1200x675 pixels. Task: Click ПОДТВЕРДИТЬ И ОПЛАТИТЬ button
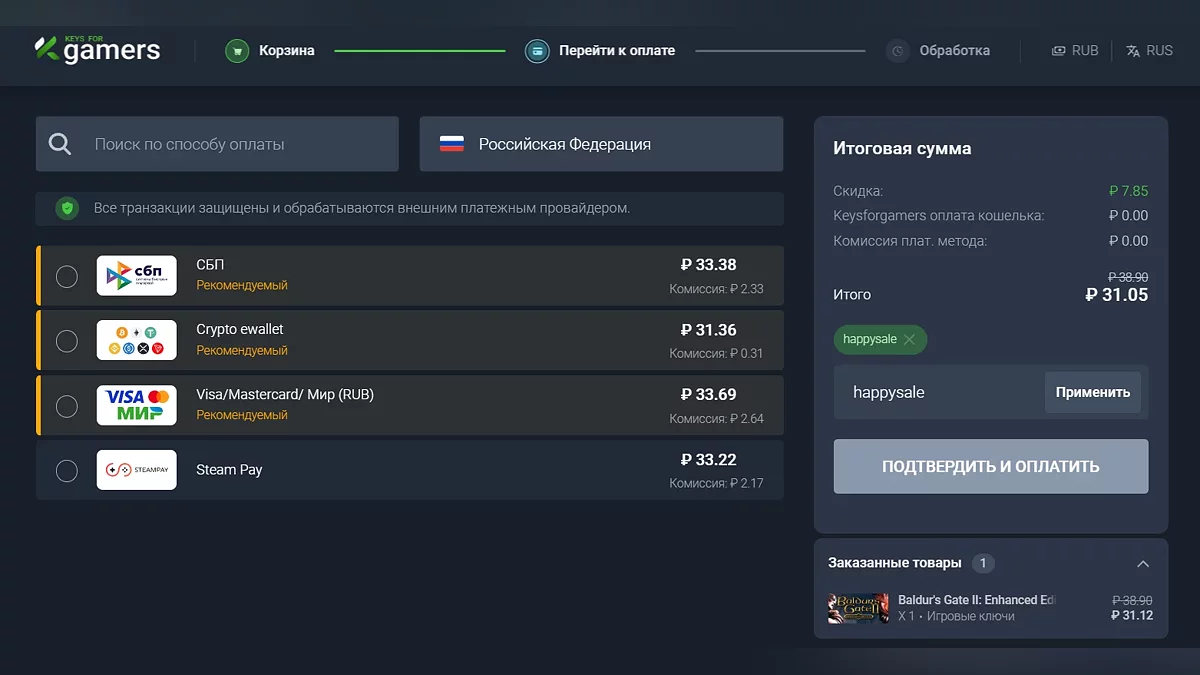pos(990,467)
